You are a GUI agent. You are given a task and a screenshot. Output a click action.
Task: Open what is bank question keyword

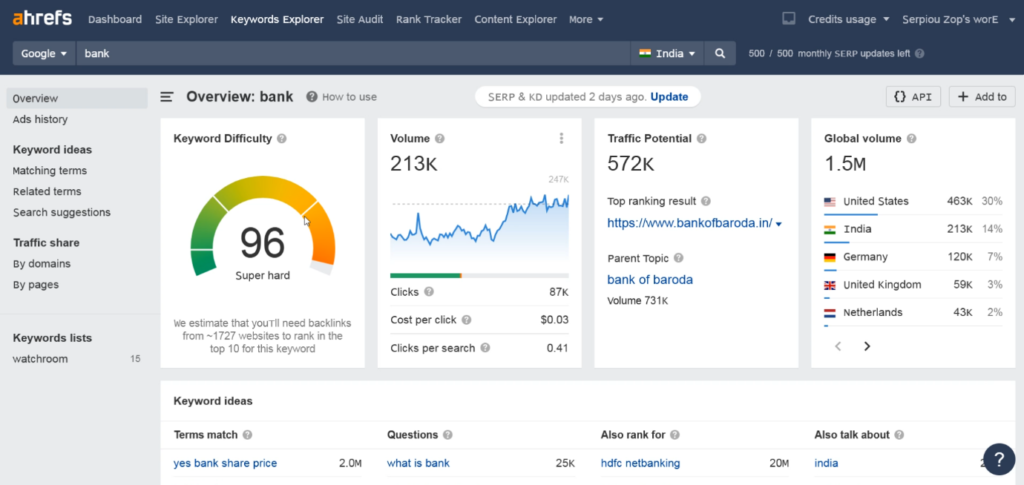(x=419, y=463)
